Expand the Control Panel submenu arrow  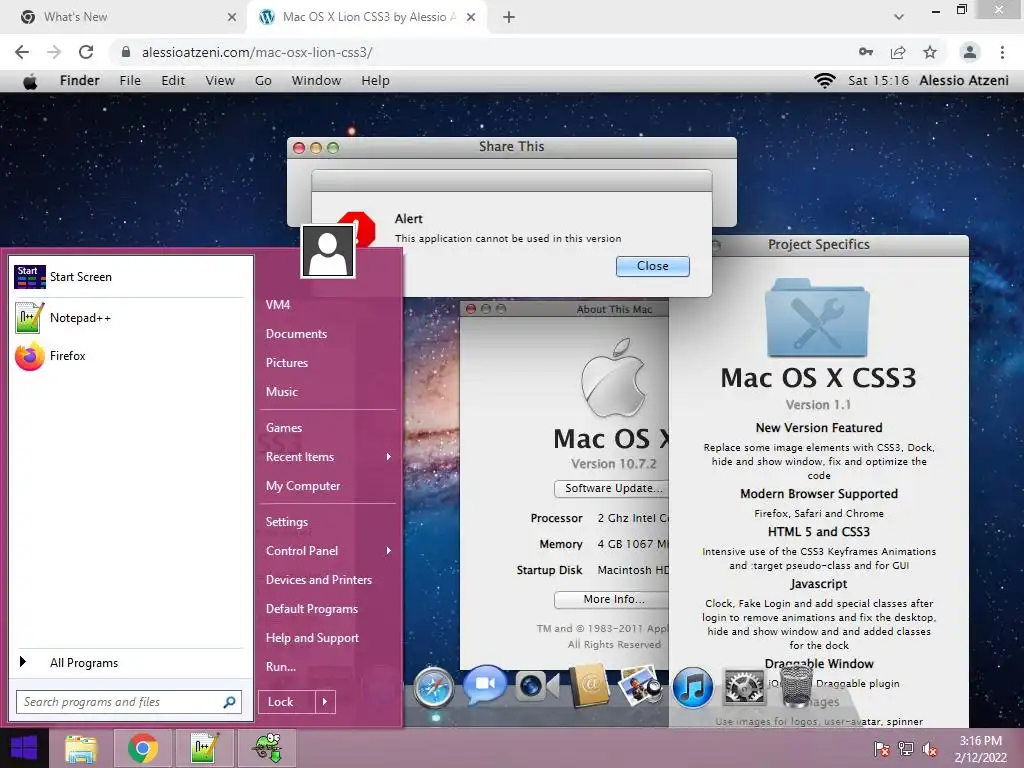pyautogui.click(x=389, y=551)
